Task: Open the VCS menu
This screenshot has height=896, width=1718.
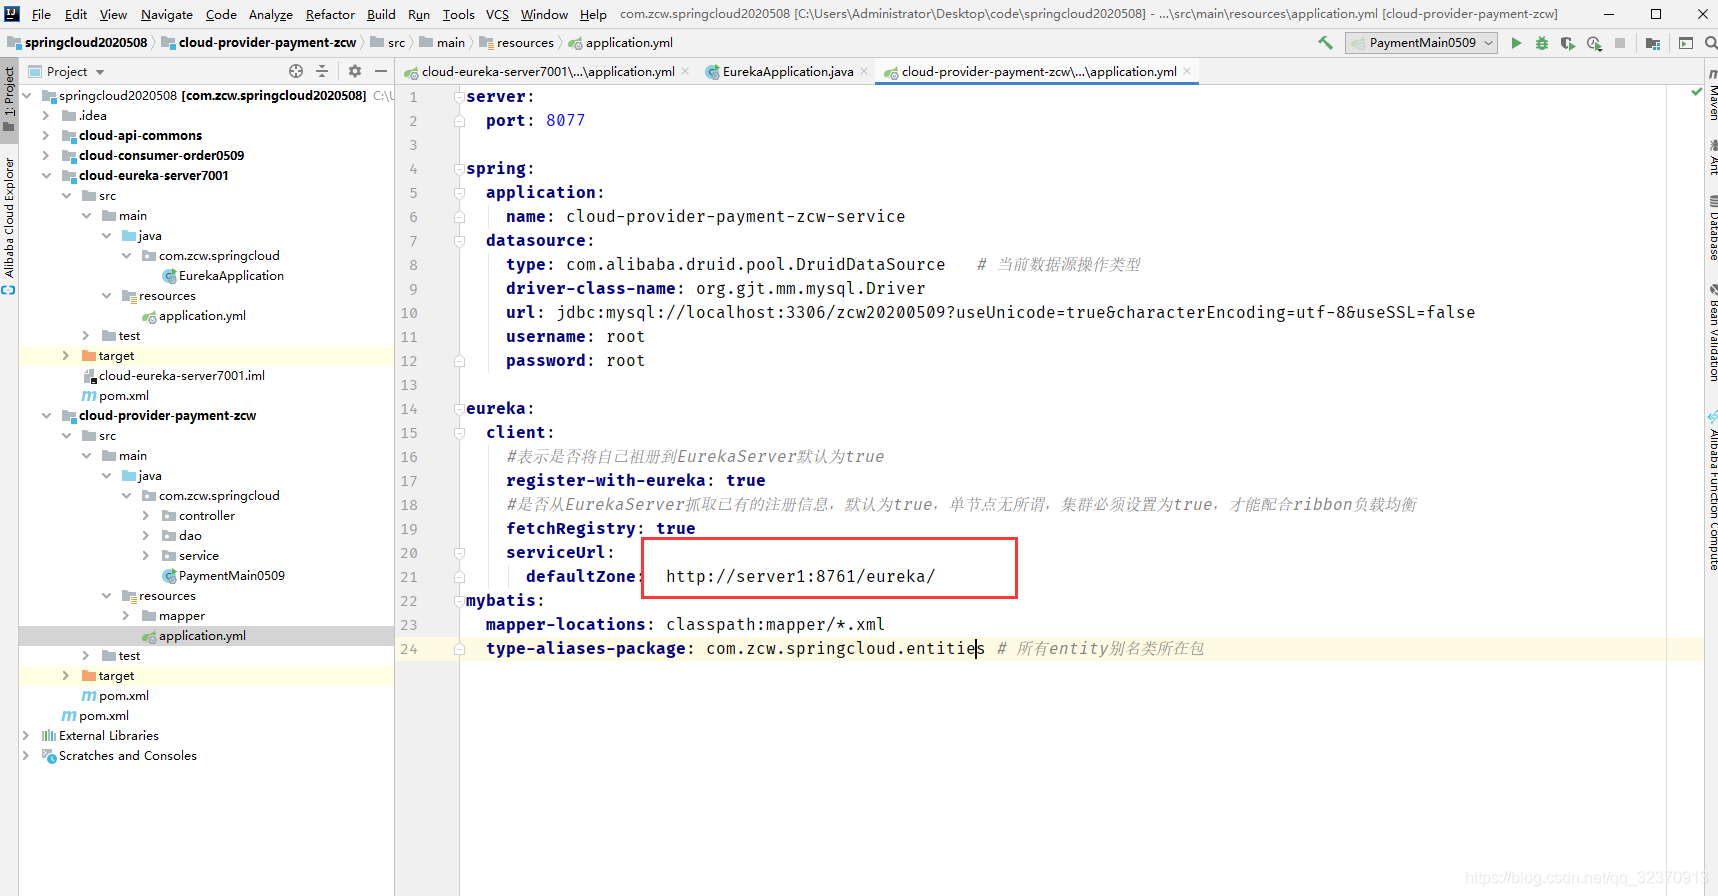Action: [x=497, y=14]
